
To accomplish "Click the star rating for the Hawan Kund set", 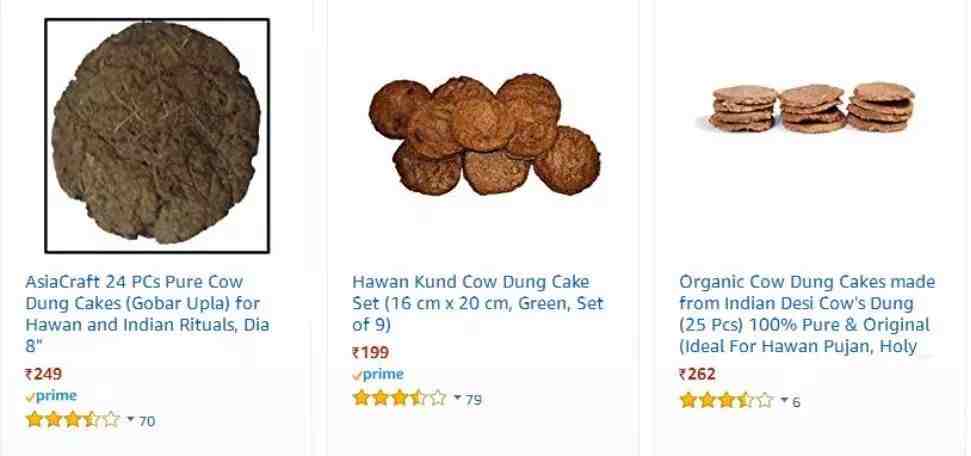I will click(x=400, y=398).
